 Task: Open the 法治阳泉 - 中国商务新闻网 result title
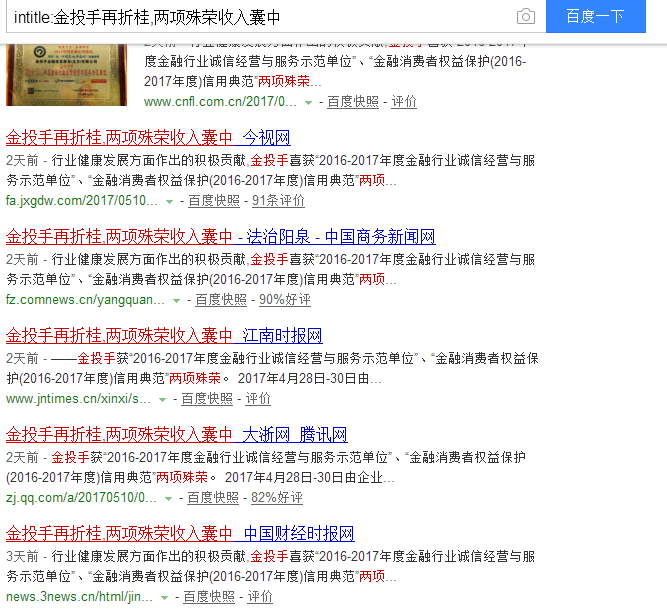pos(220,236)
